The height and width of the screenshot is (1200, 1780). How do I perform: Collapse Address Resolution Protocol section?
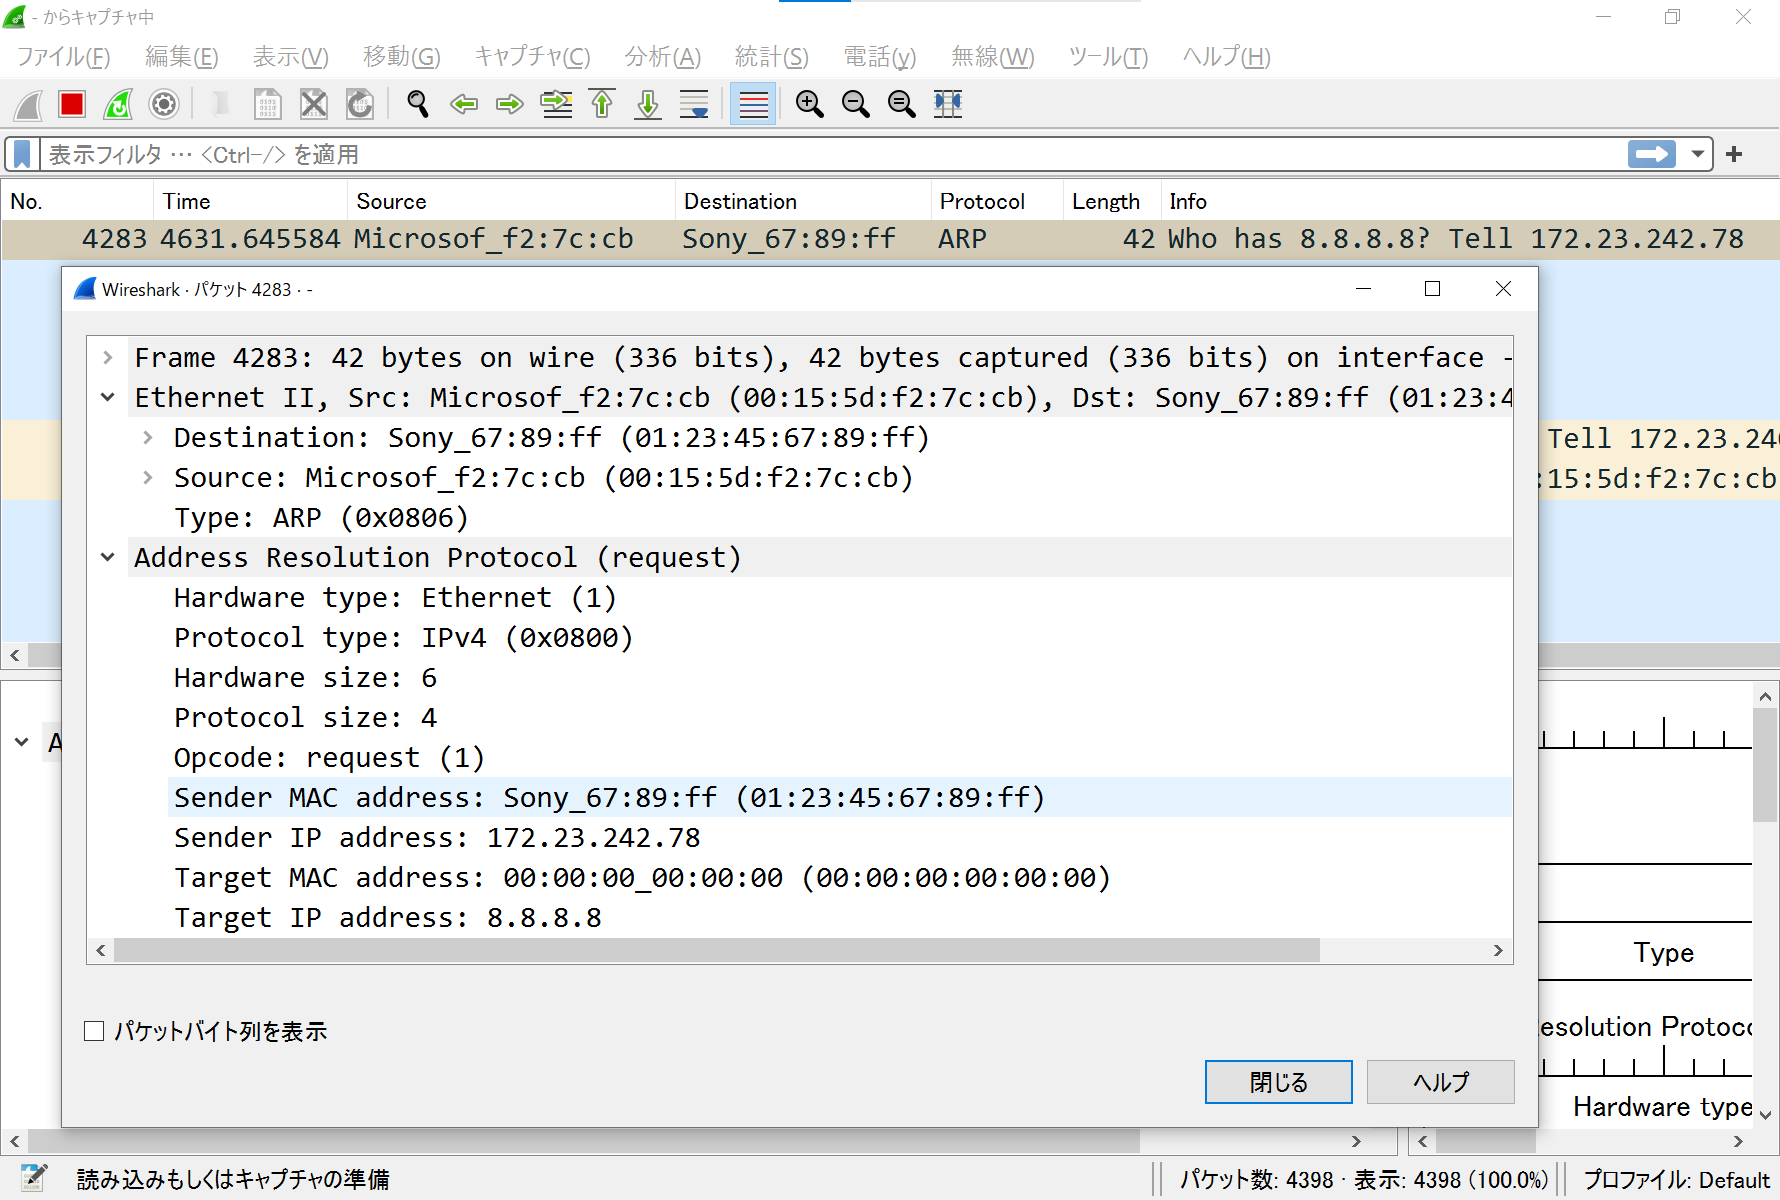point(108,557)
